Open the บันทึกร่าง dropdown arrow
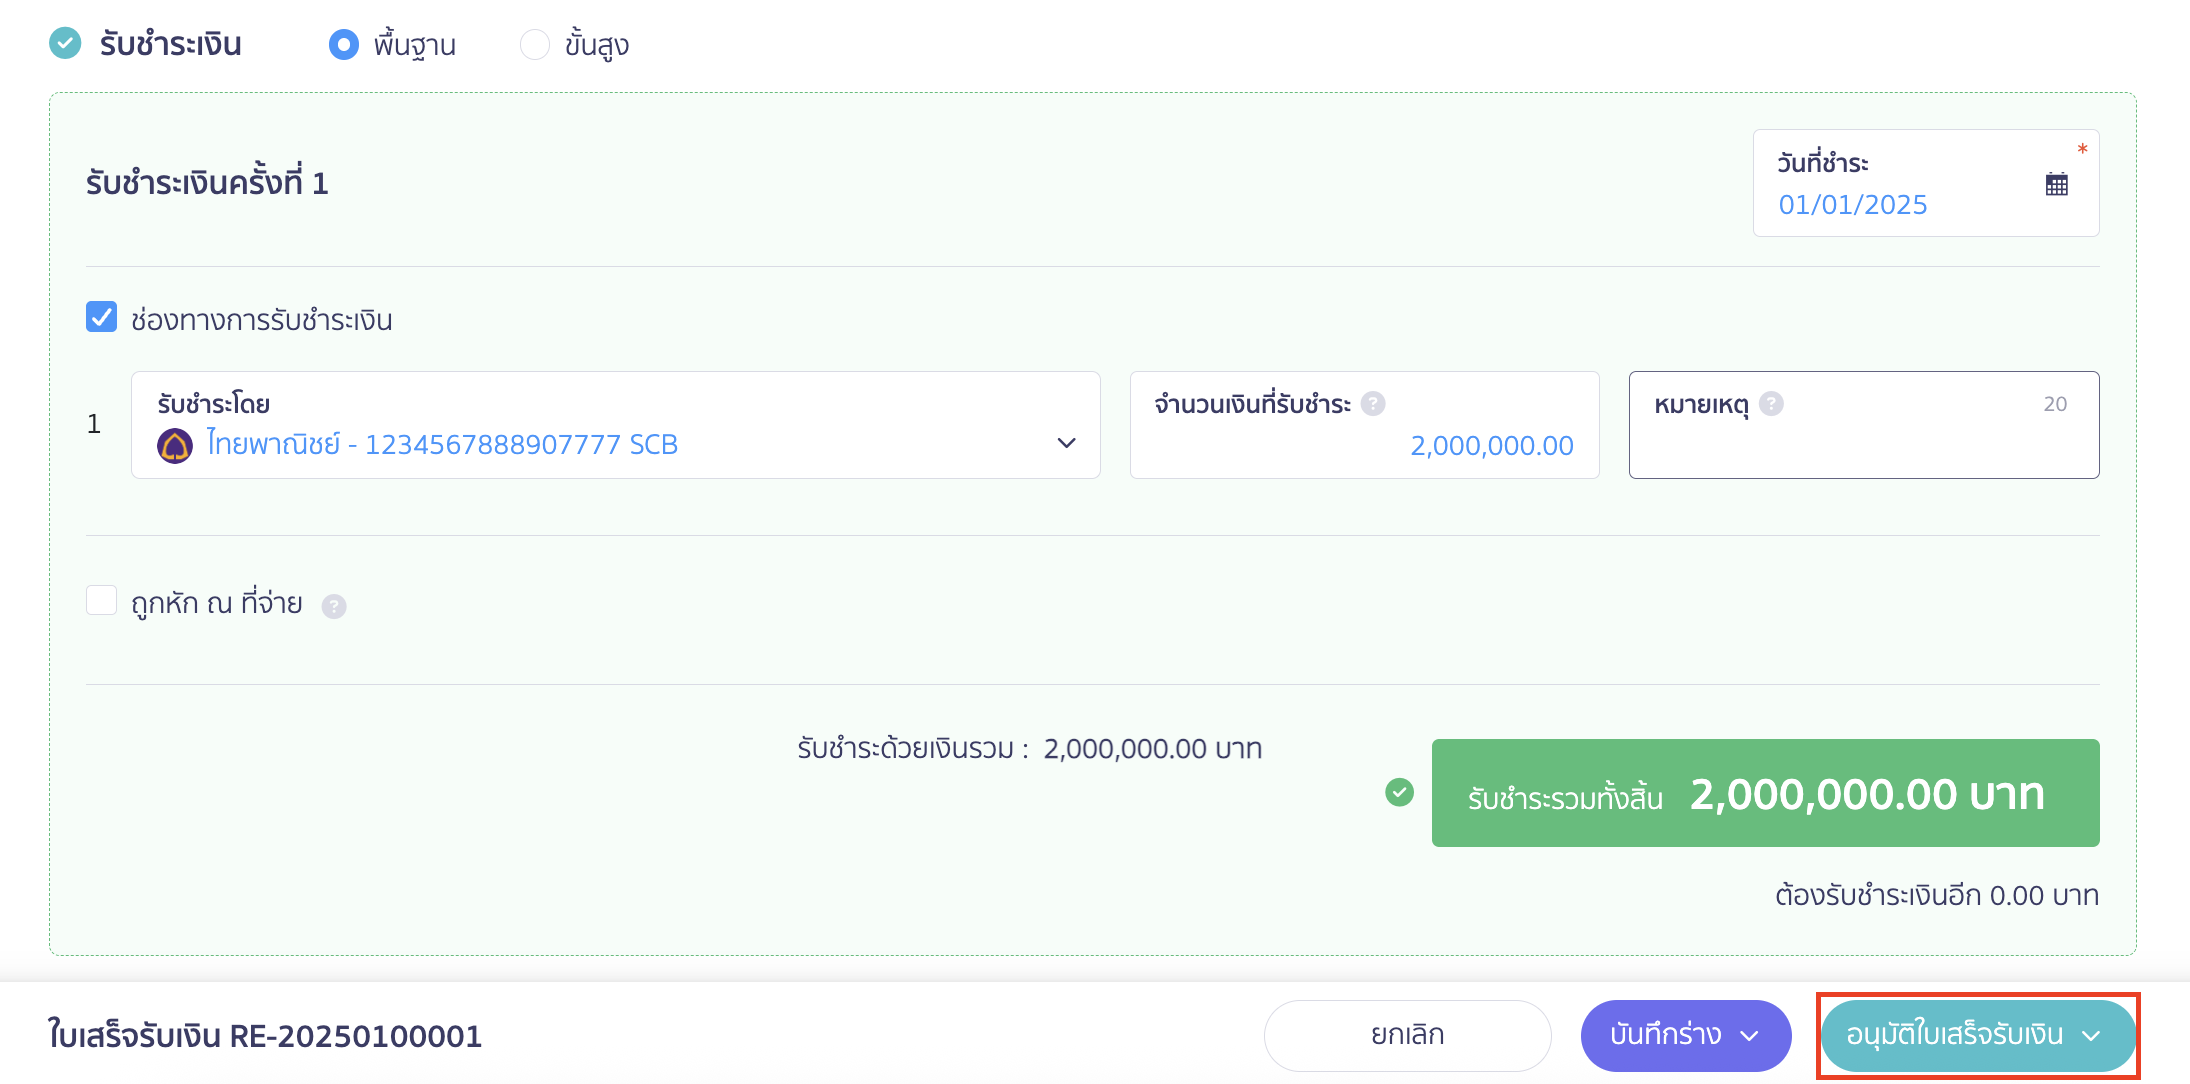 click(x=1749, y=1036)
